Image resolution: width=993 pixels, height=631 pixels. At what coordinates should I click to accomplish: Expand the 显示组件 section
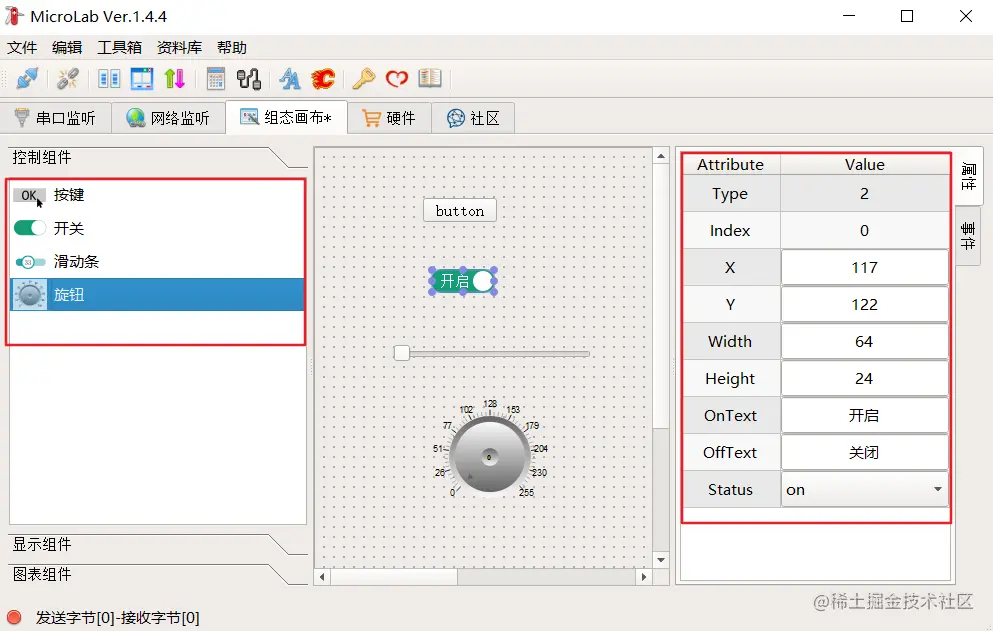(x=157, y=544)
